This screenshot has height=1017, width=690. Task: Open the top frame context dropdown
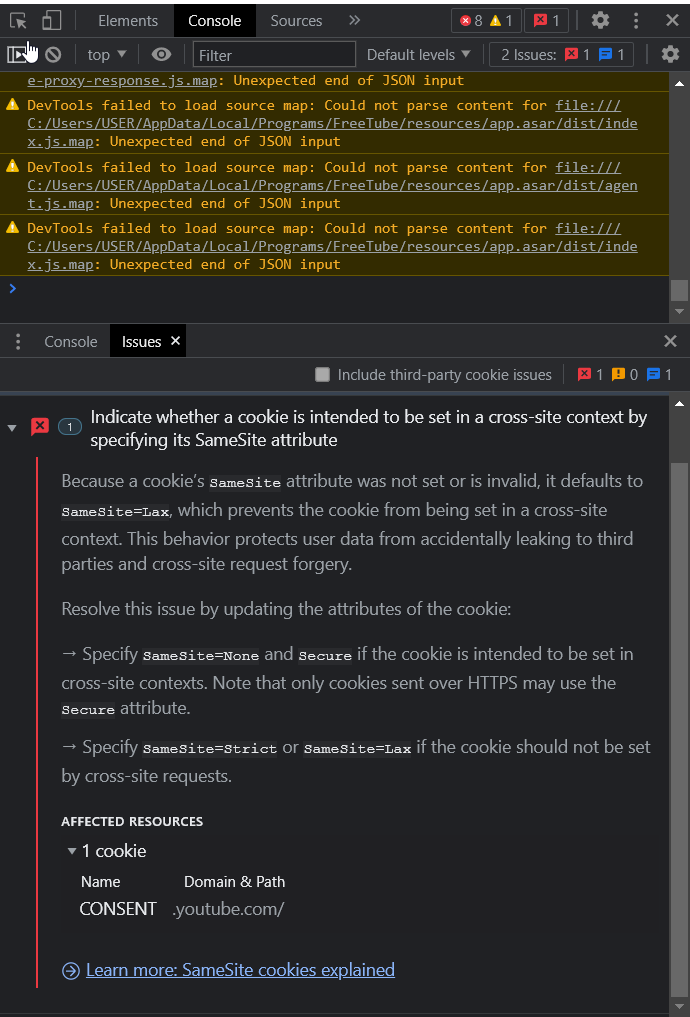point(106,54)
